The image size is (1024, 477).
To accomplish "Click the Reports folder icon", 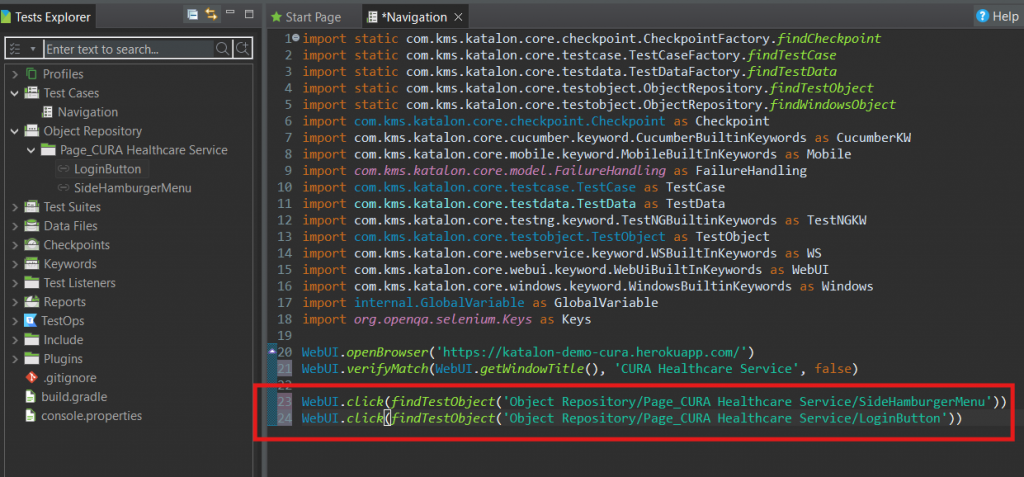I will pyautogui.click(x=31, y=302).
